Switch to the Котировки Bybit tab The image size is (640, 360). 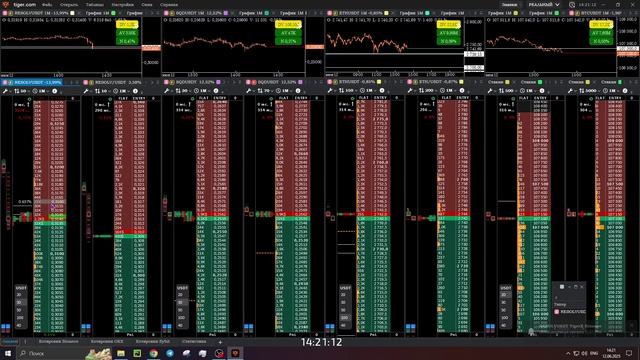pyautogui.click(x=153, y=342)
